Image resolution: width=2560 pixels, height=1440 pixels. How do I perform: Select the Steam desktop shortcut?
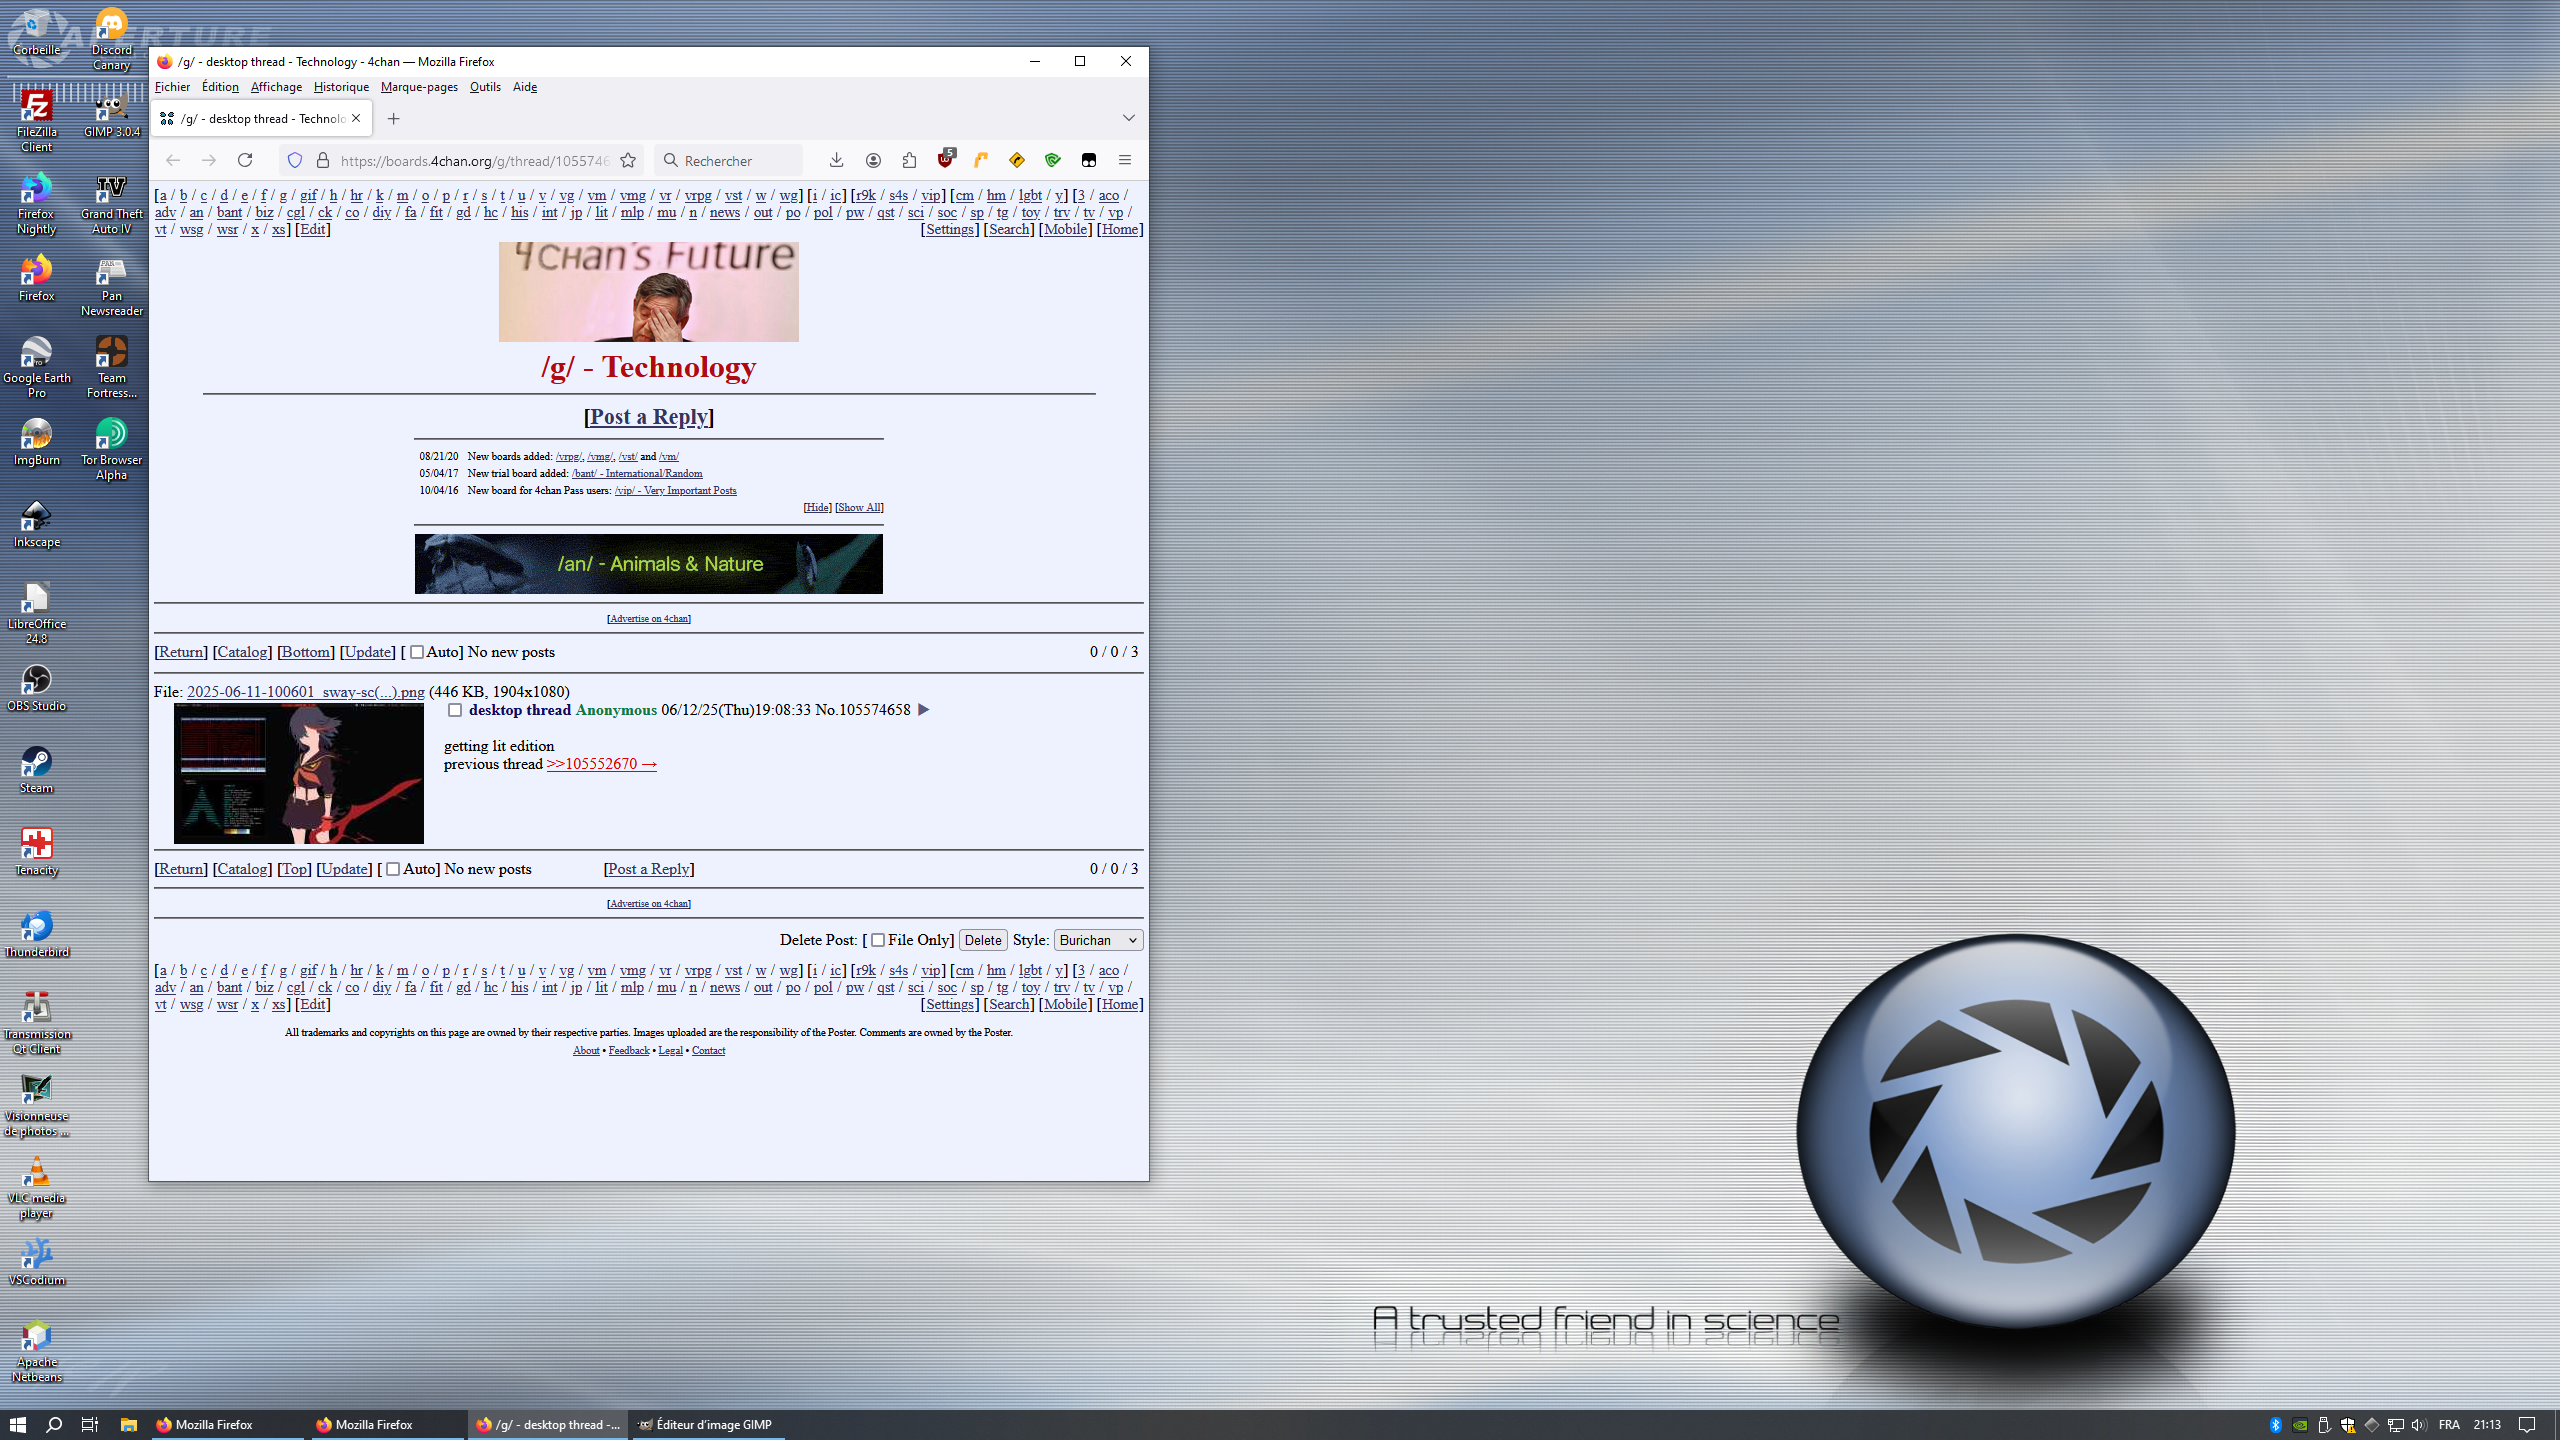click(37, 770)
